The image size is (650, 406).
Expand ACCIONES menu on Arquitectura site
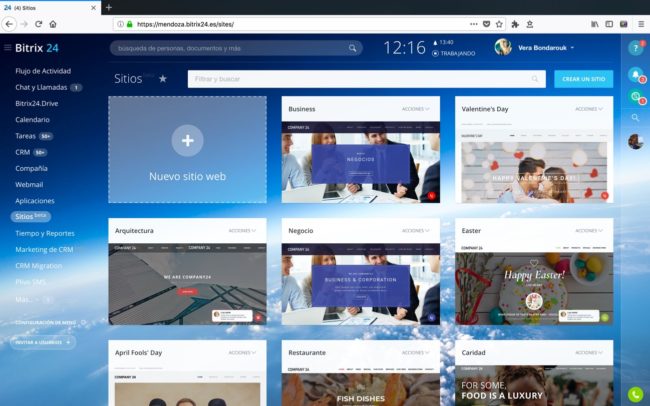coord(242,231)
